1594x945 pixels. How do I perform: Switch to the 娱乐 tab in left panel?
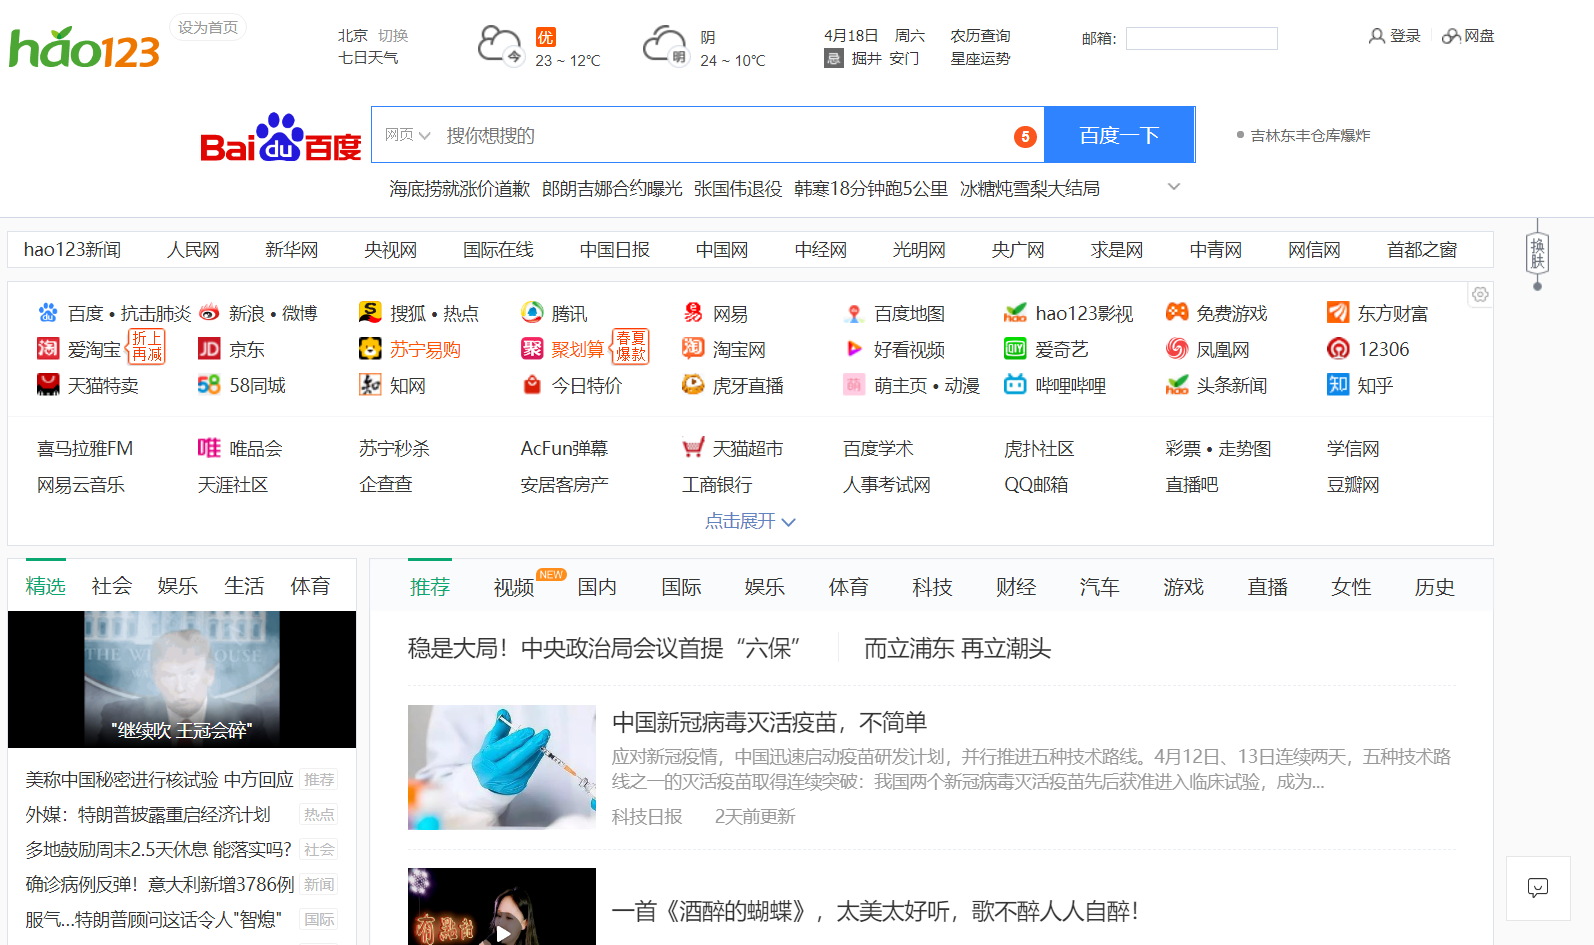point(177,586)
